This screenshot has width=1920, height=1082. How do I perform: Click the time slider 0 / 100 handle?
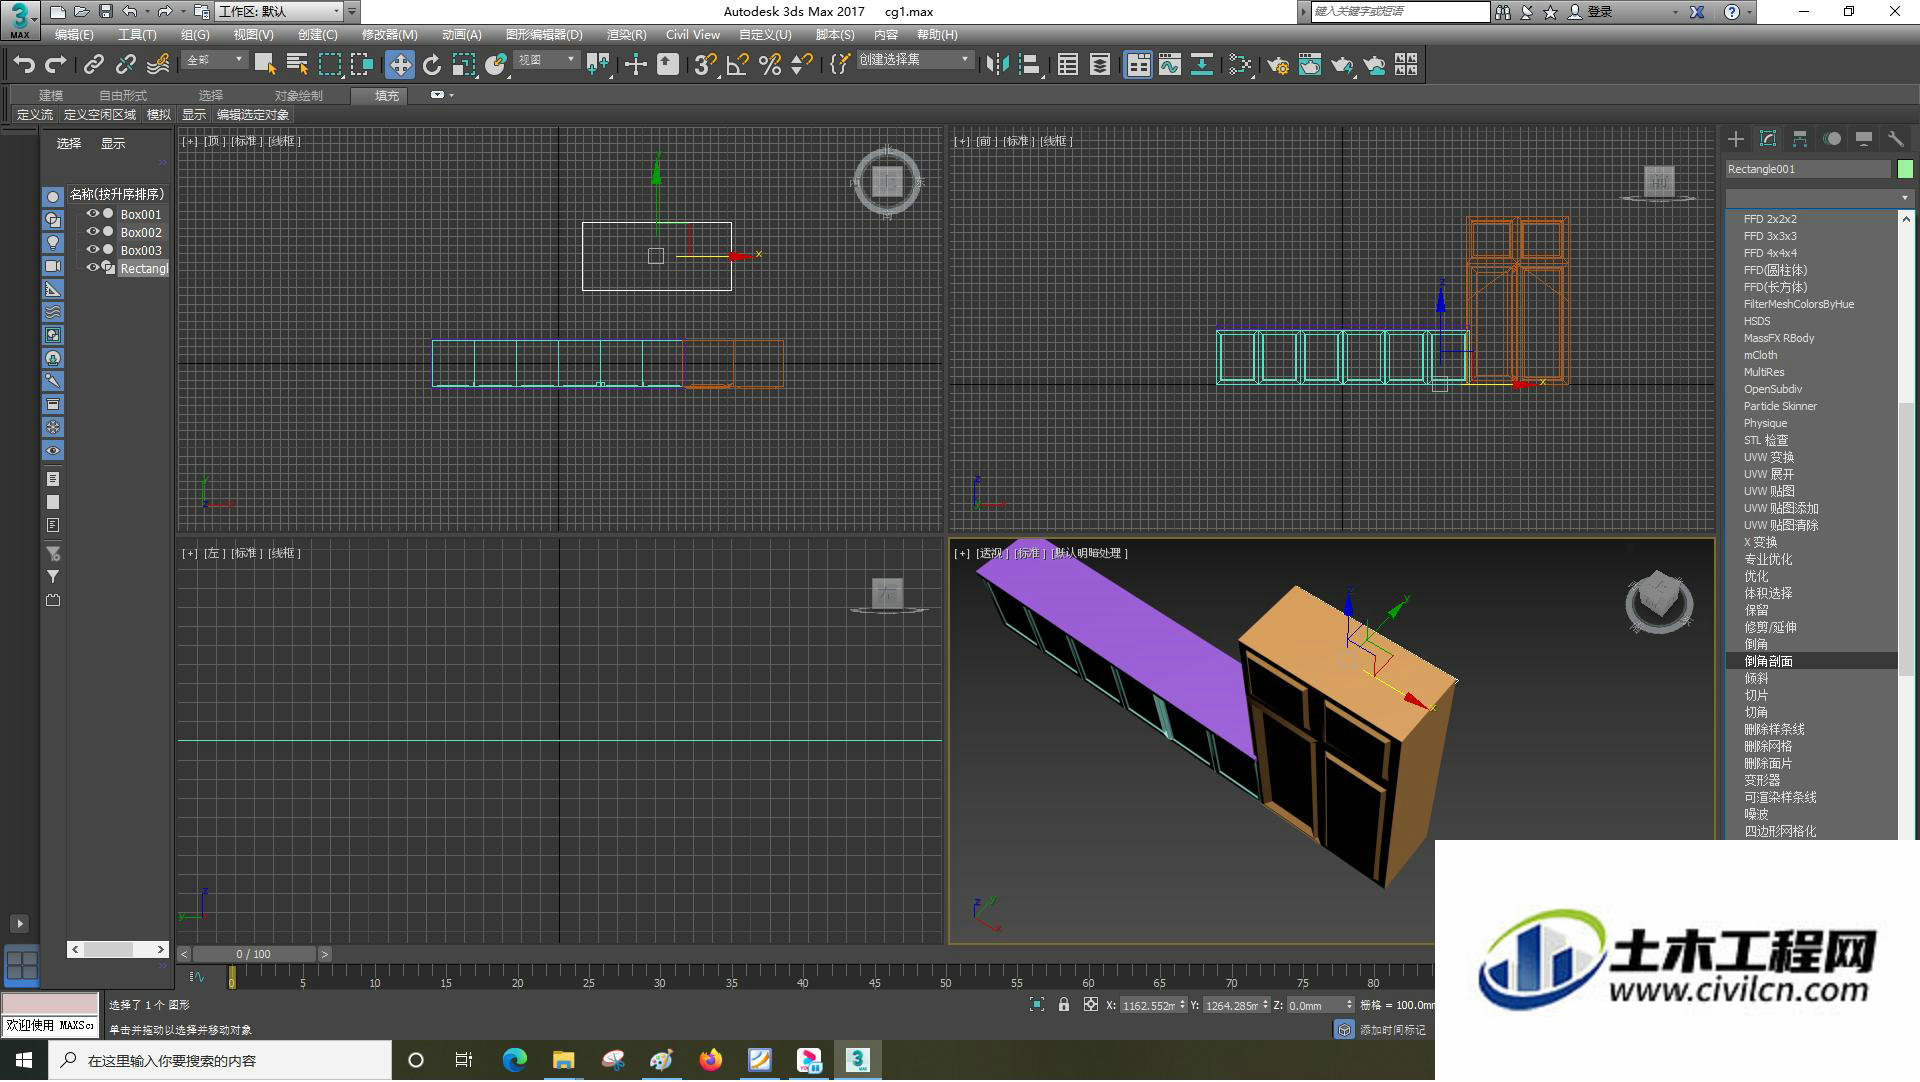pos(254,955)
